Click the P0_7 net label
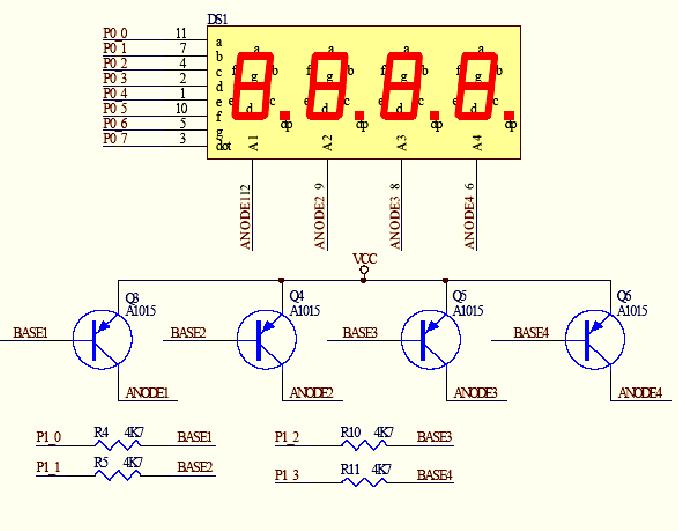Image resolution: width=678 pixels, height=531 pixels. pyautogui.click(x=115, y=138)
